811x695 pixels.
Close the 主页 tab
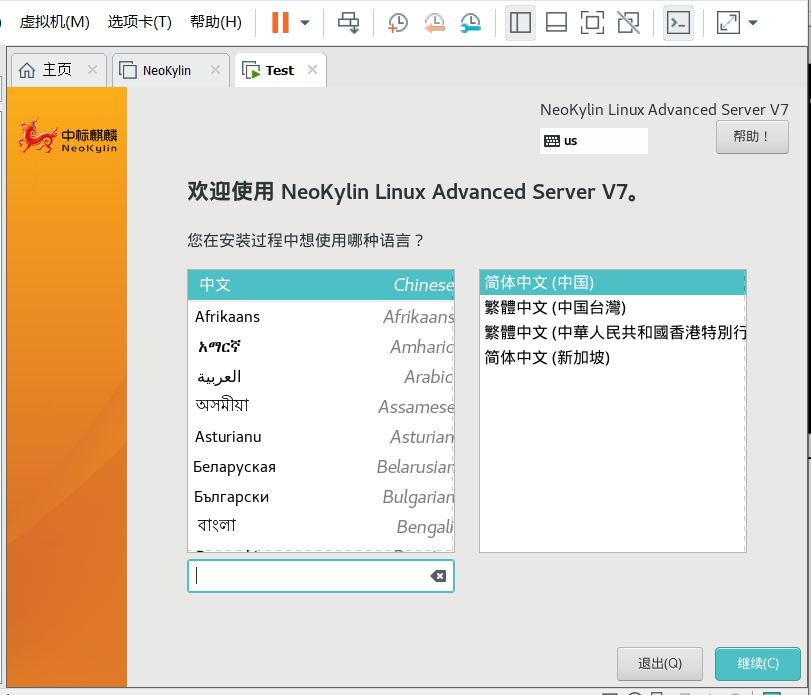[92, 69]
